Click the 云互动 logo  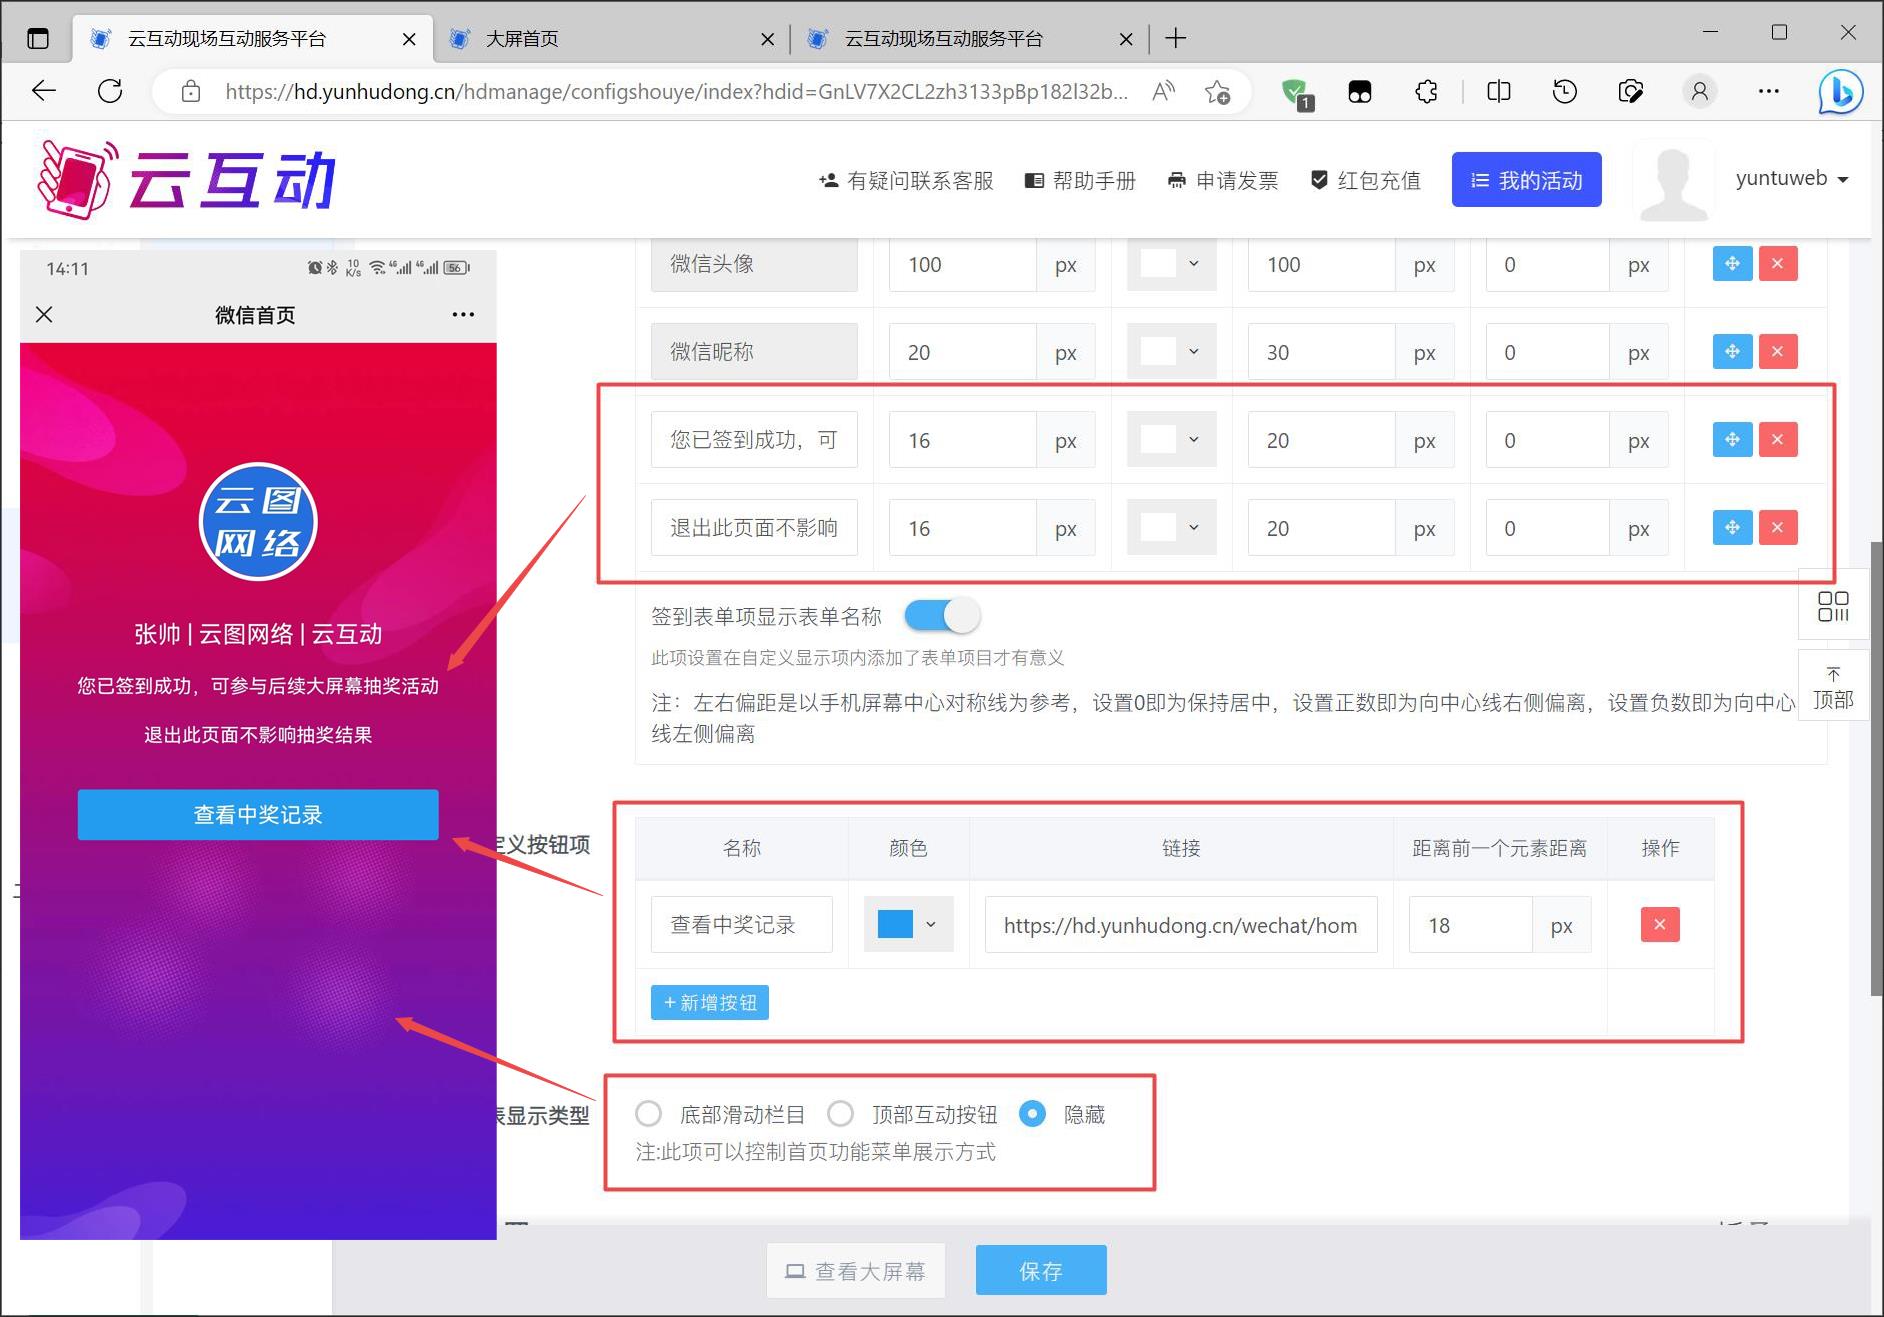187,180
